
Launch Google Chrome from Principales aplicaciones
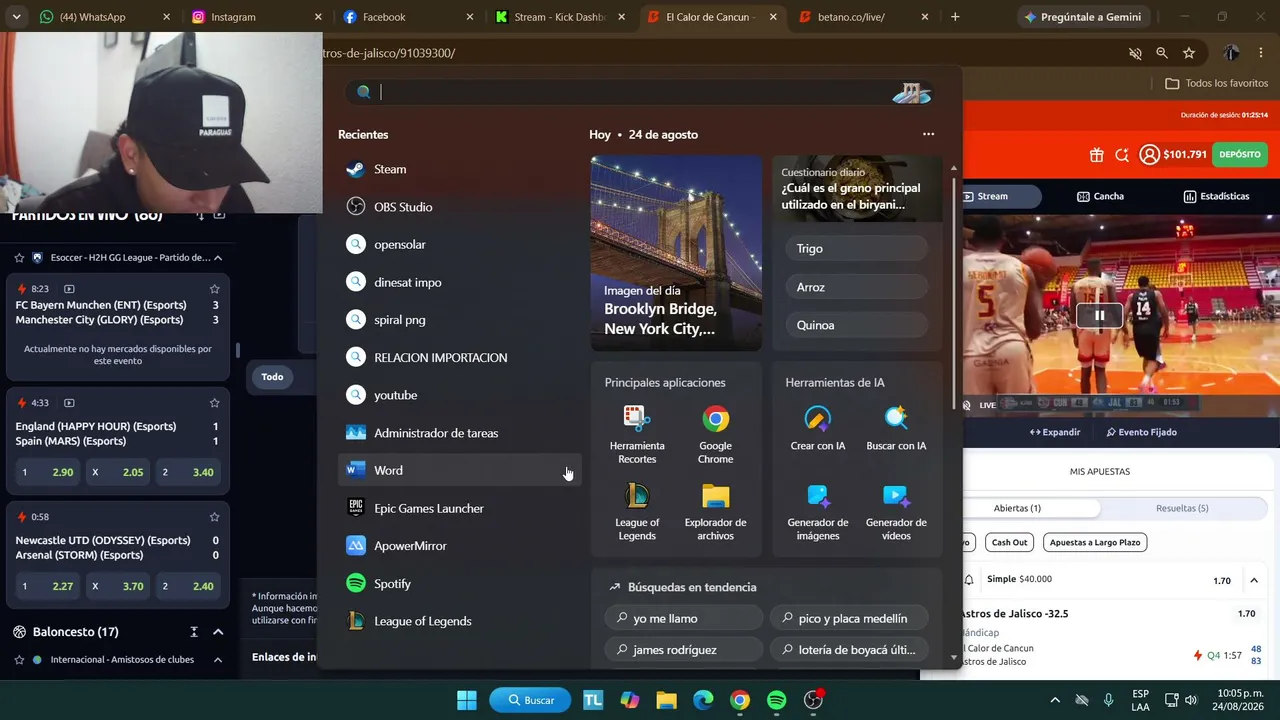click(715, 434)
